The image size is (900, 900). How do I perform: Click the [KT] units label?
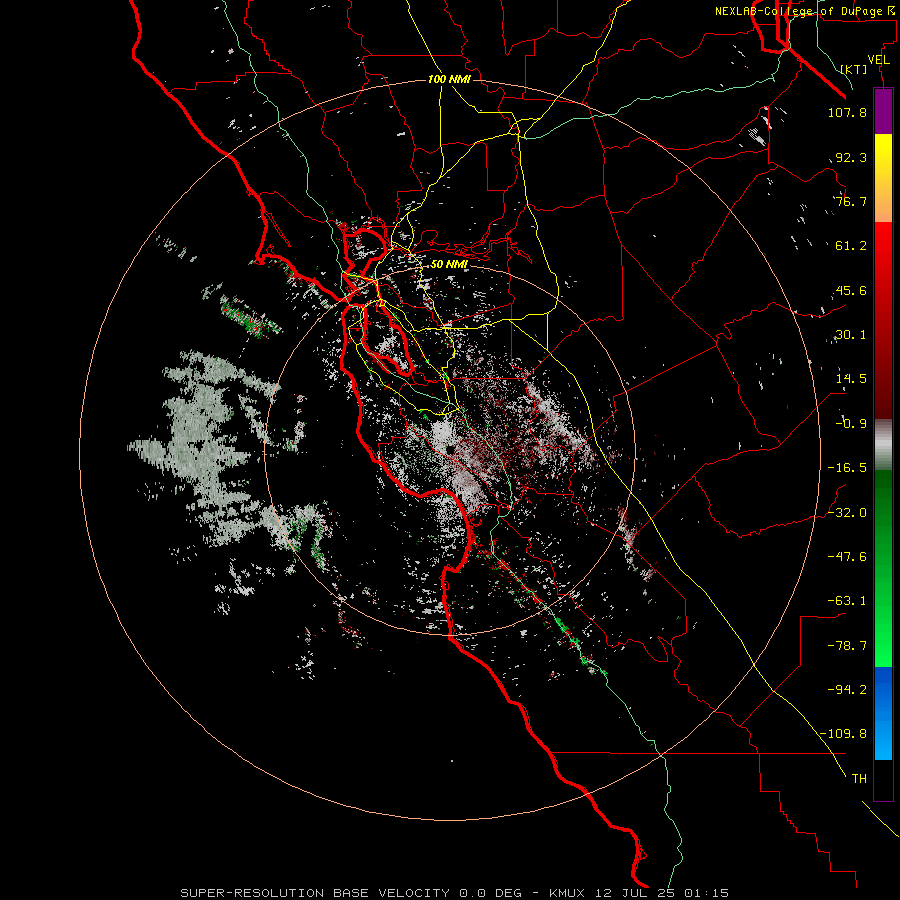(x=854, y=69)
